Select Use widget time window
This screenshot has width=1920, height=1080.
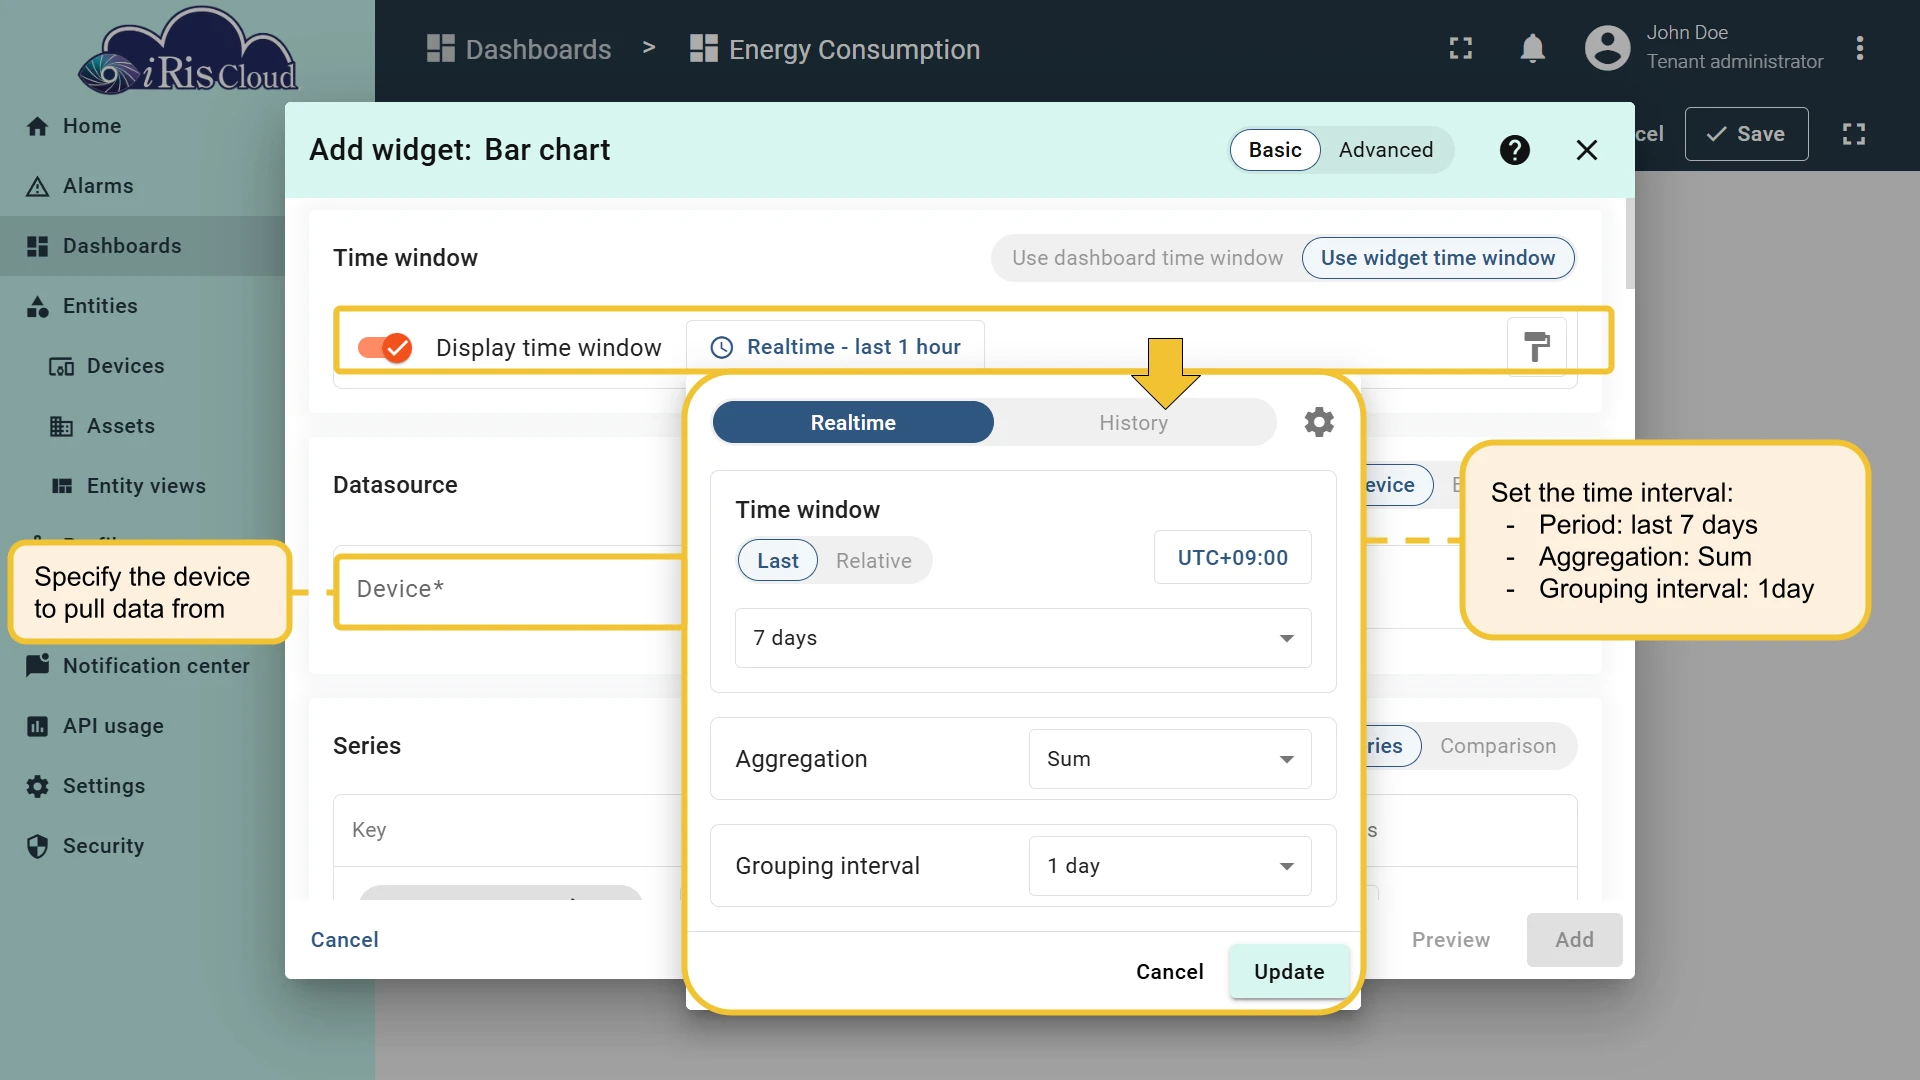(1437, 258)
